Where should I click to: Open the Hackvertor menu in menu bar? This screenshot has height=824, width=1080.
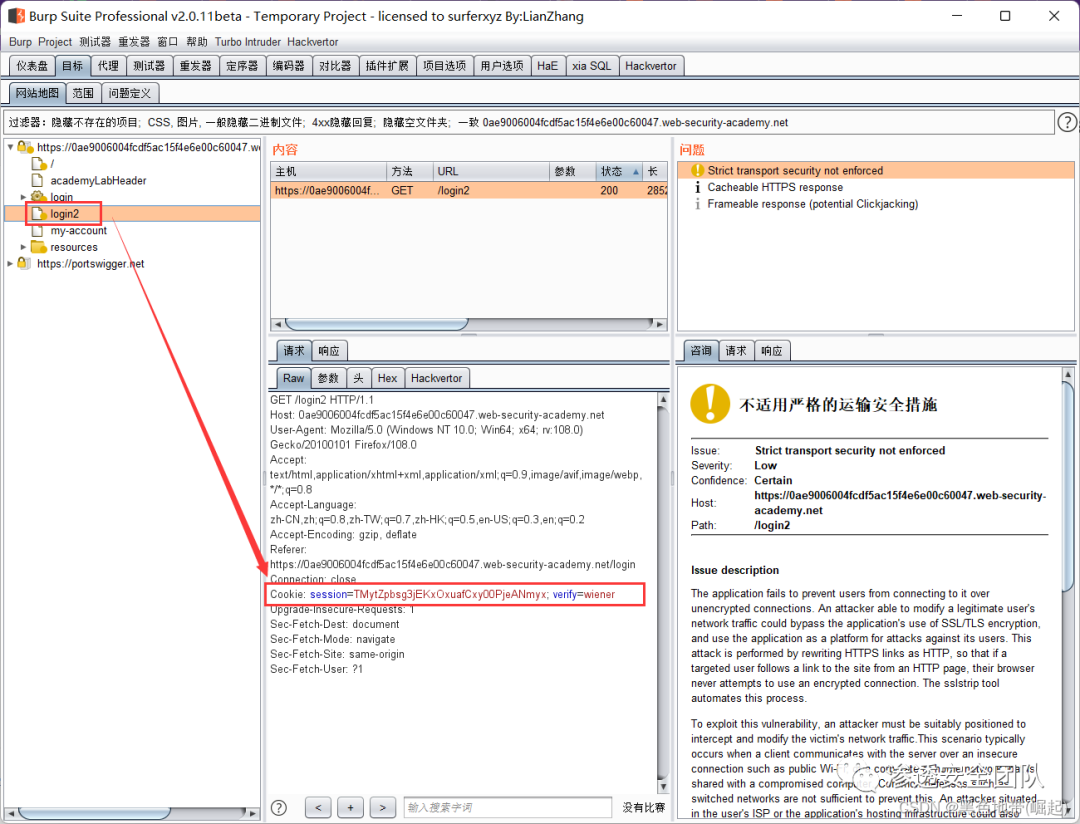click(313, 42)
